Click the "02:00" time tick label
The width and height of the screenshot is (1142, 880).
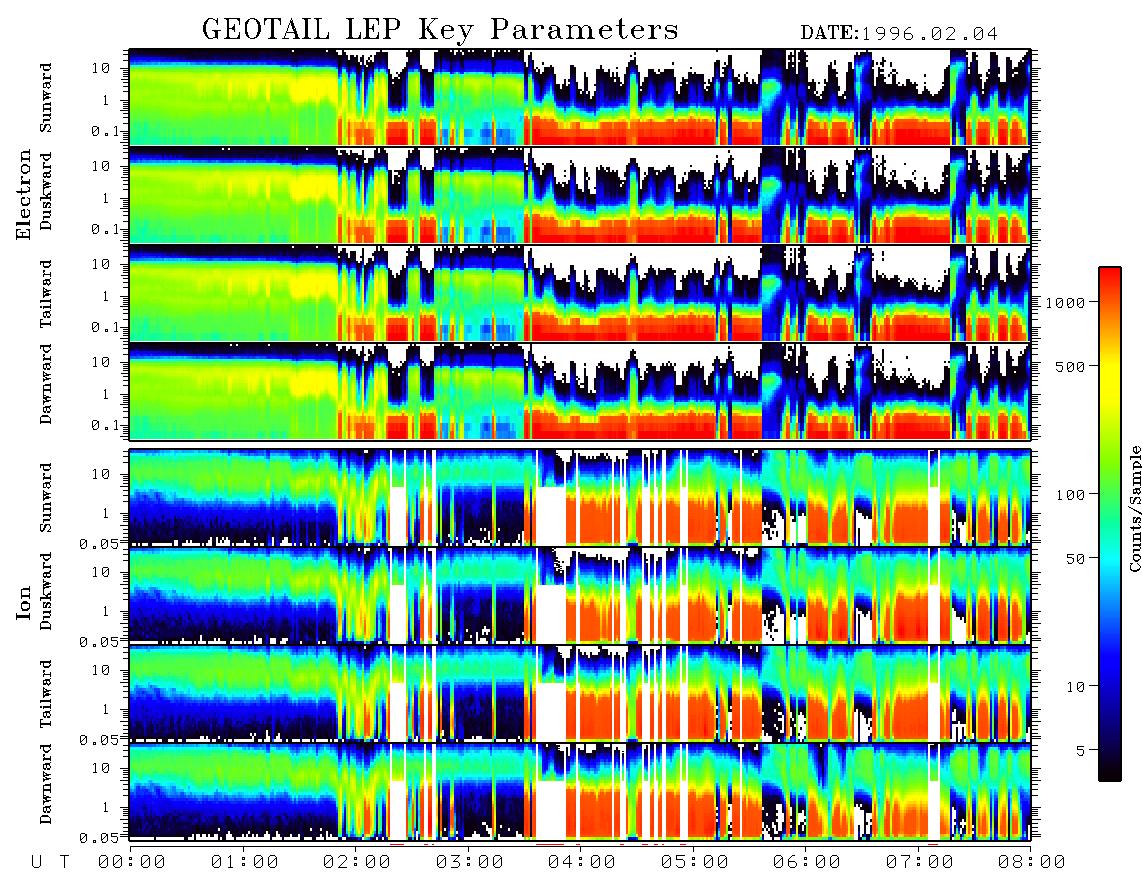[357, 863]
